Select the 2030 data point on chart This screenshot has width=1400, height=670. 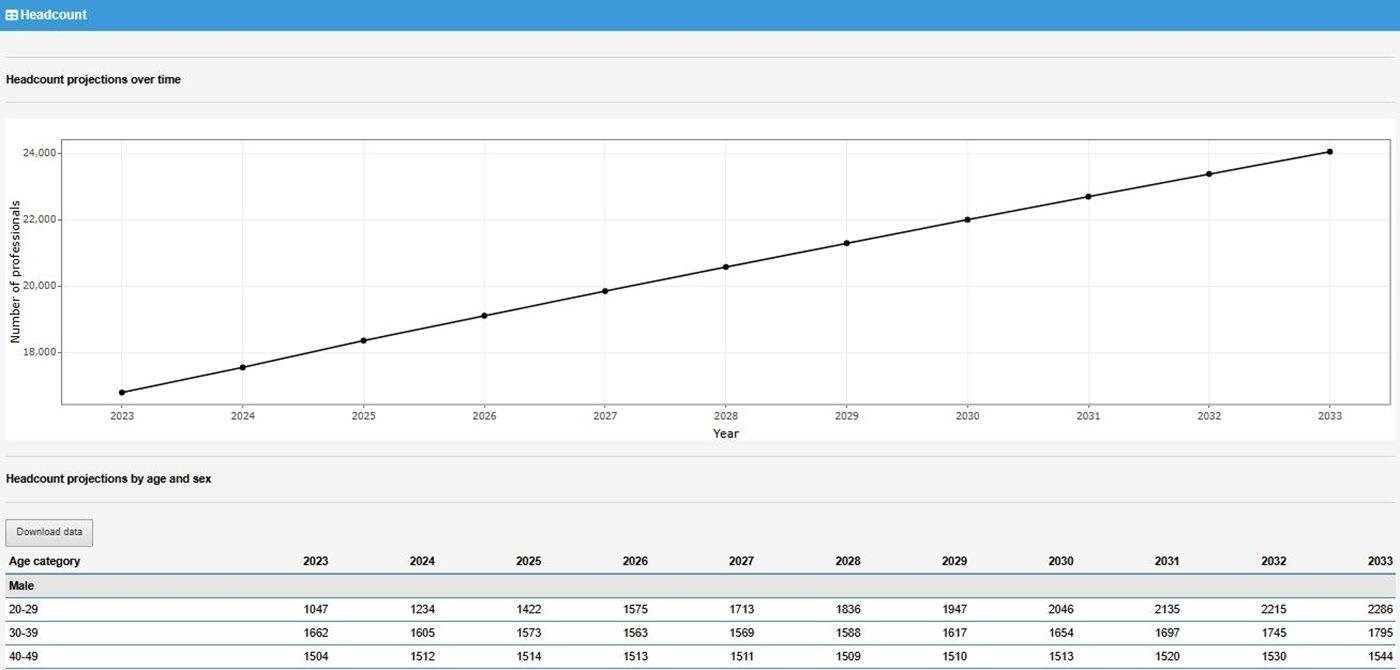pos(967,220)
